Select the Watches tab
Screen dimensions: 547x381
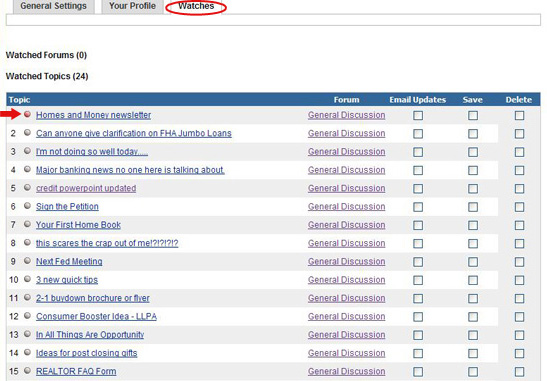(196, 6)
